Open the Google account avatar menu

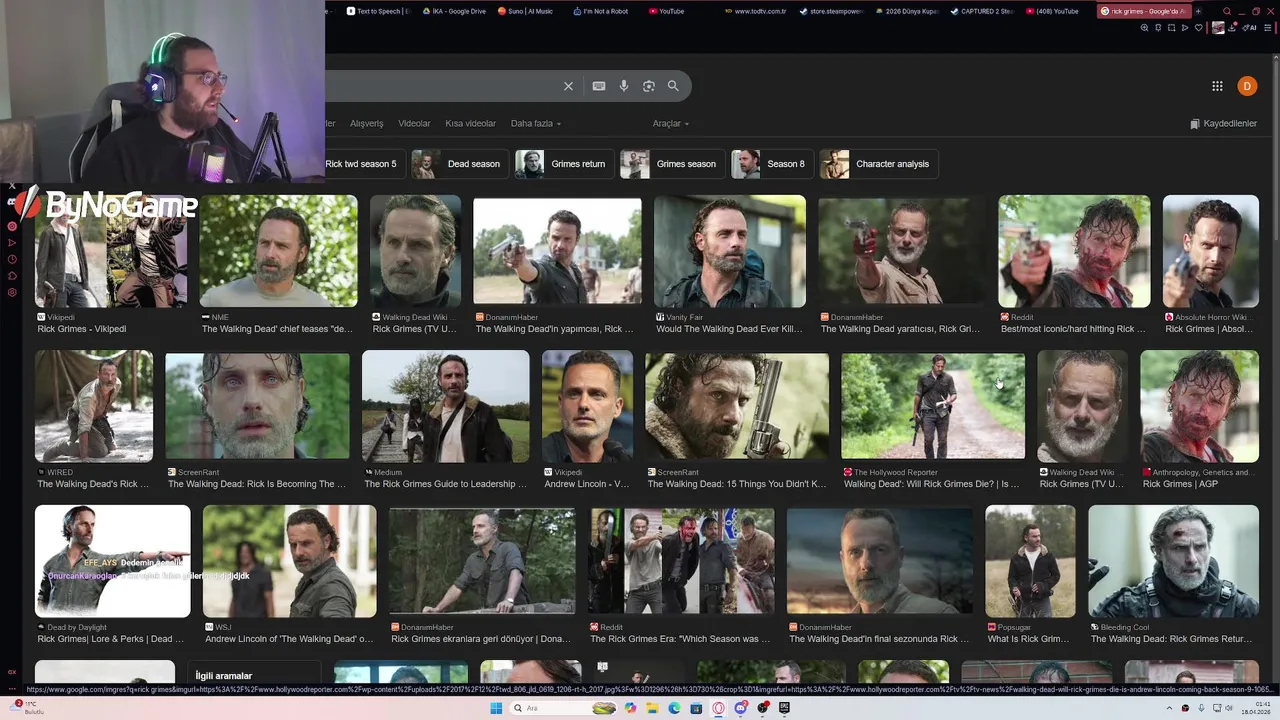tap(1246, 86)
